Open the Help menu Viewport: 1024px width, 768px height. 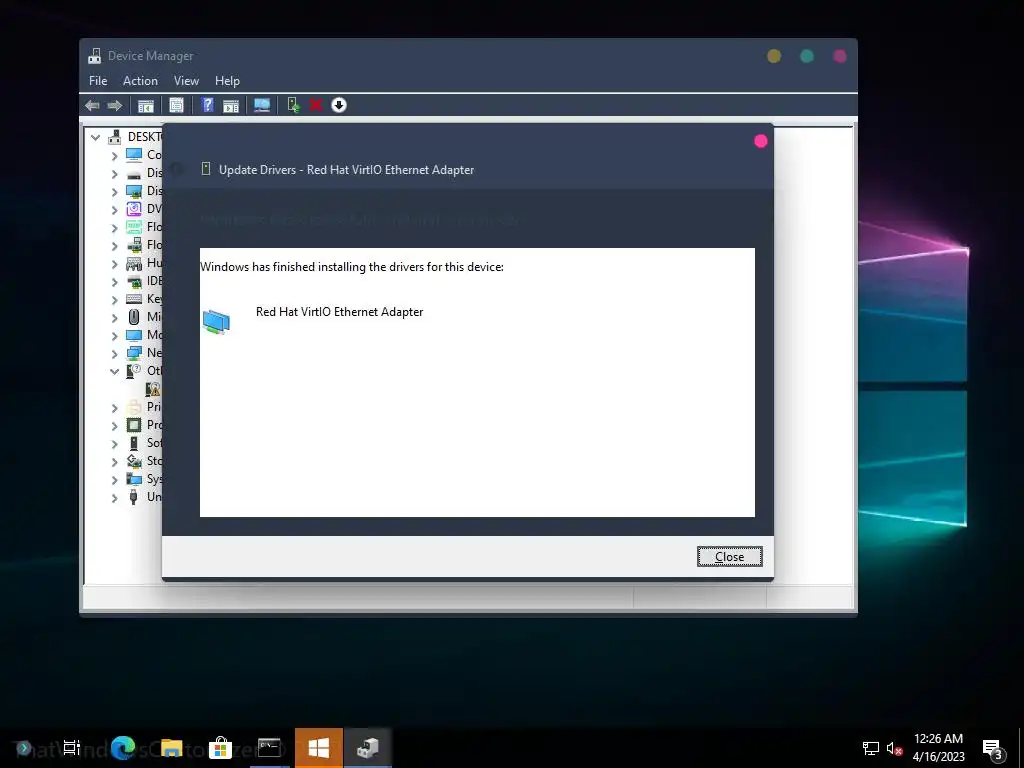click(227, 81)
